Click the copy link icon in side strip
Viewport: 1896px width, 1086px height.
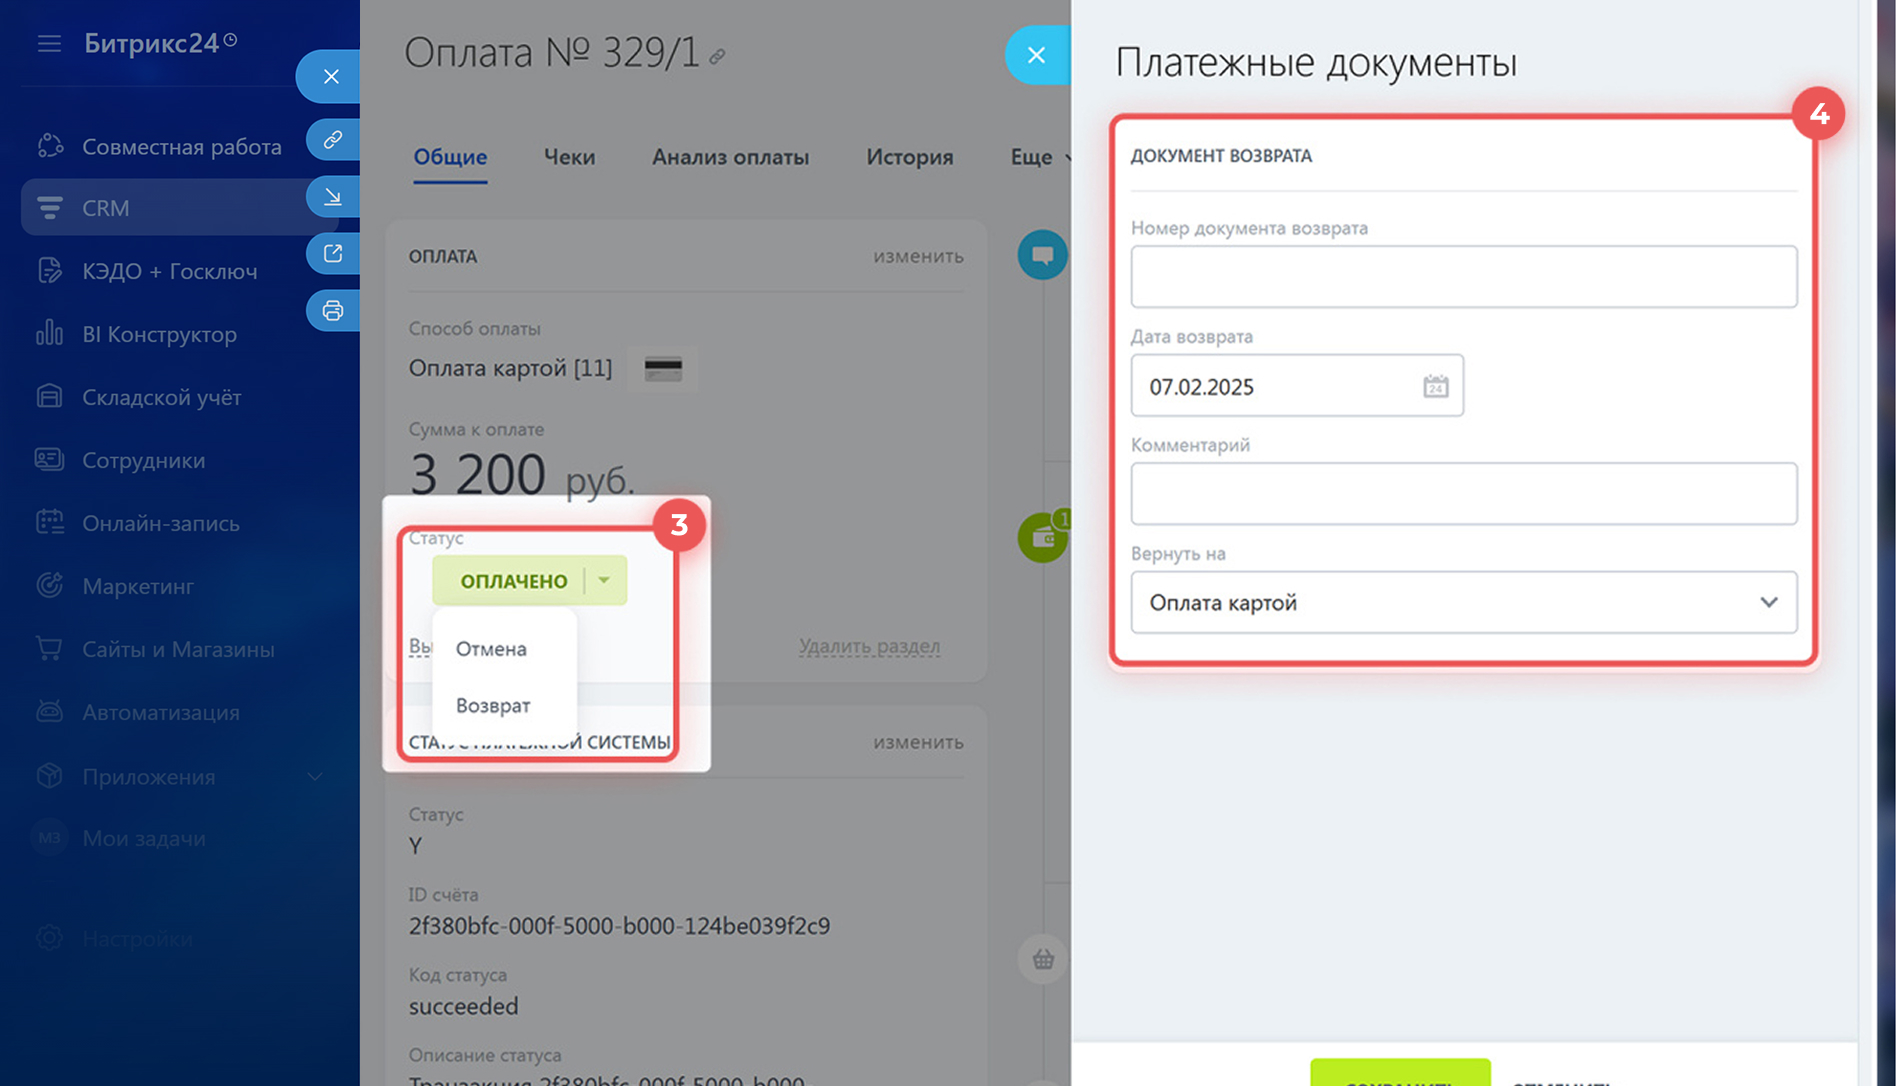(x=332, y=139)
